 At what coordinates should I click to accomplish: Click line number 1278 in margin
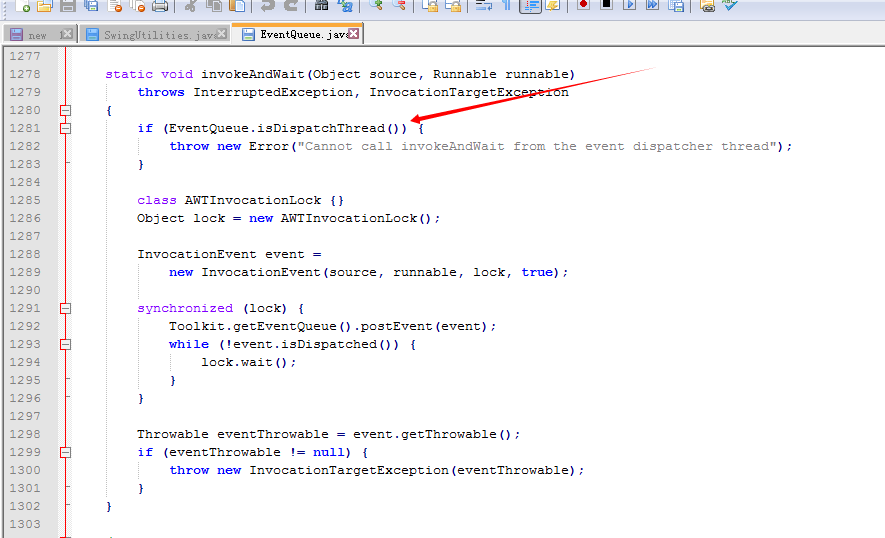coord(25,74)
